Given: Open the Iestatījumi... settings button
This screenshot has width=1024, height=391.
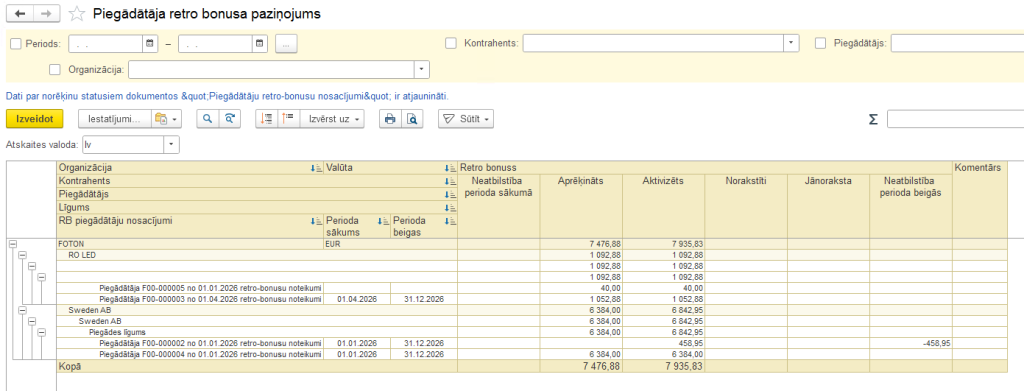Looking at the screenshot, I should point(115,119).
